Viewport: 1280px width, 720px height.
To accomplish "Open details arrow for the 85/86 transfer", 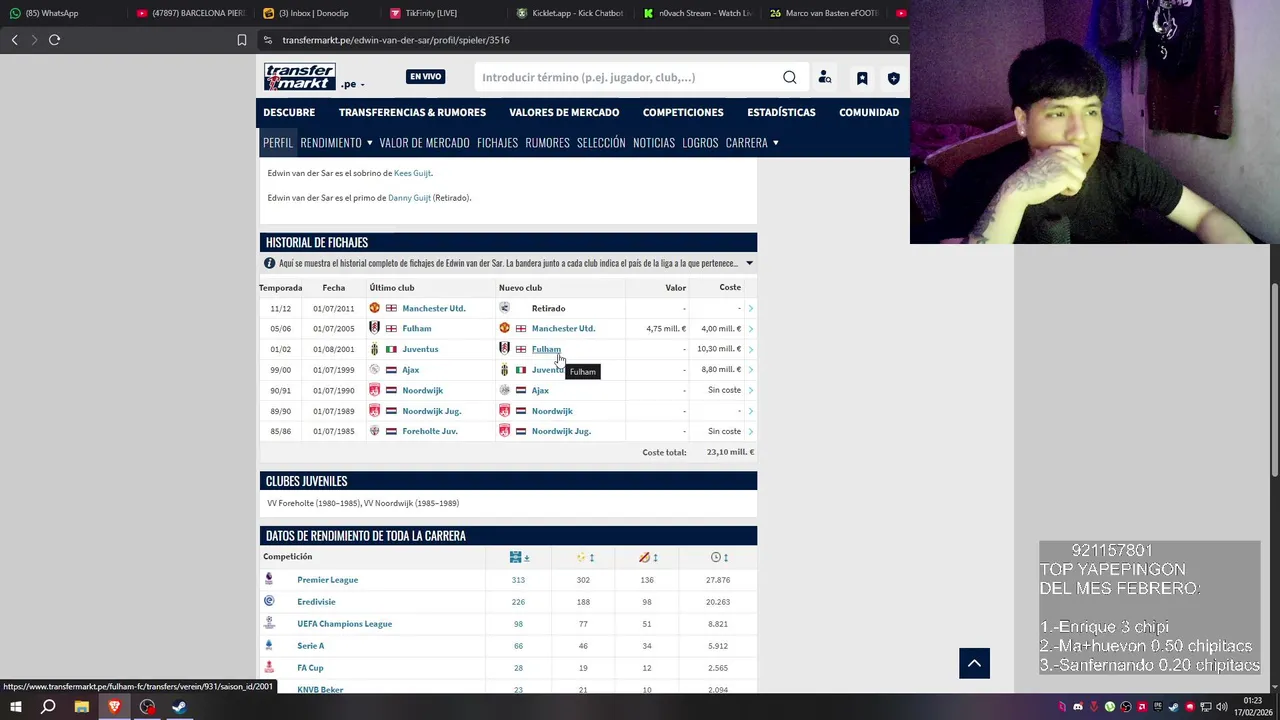I will 750,431.
